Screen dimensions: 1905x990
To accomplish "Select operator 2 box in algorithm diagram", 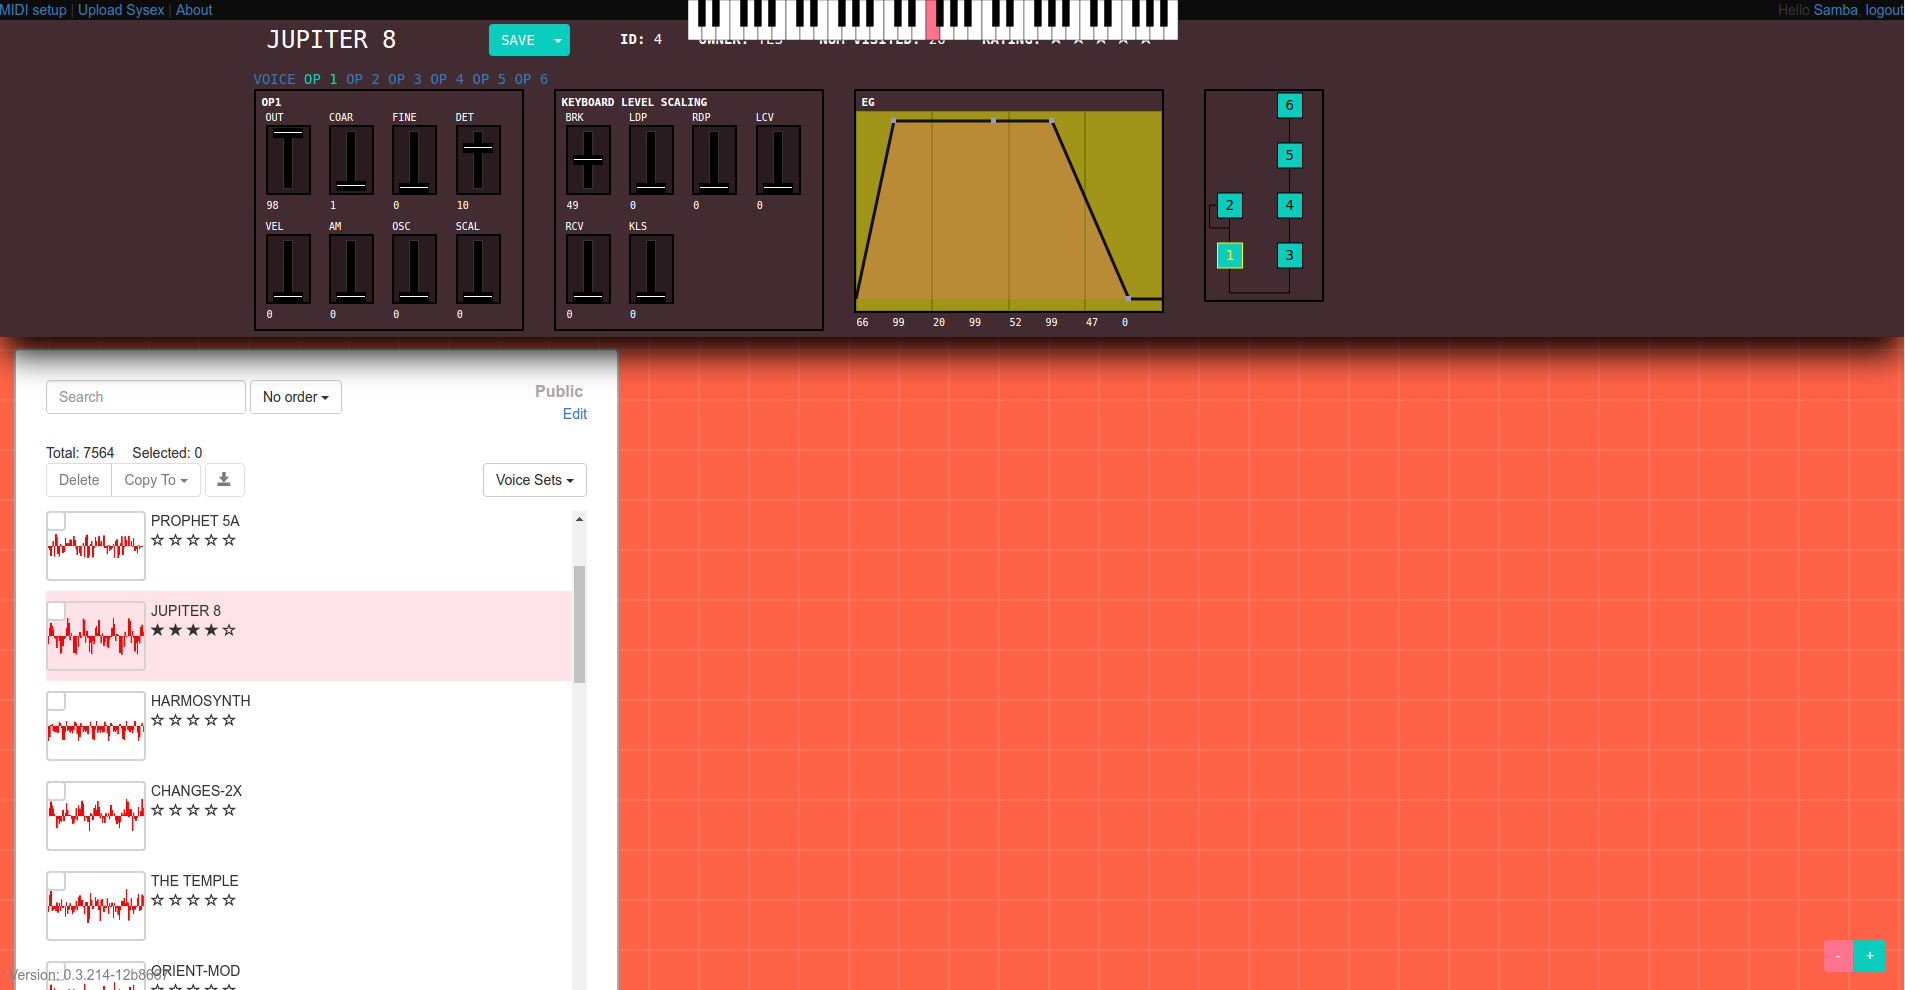I will (1229, 205).
